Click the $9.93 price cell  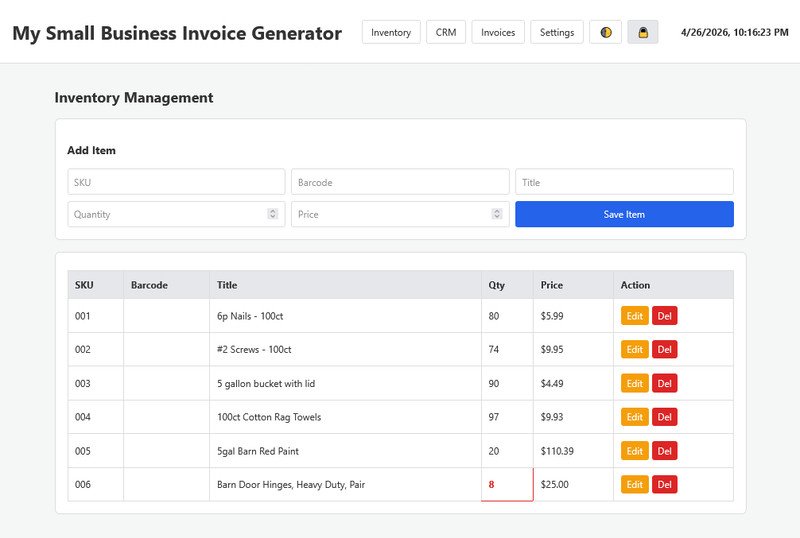573,417
